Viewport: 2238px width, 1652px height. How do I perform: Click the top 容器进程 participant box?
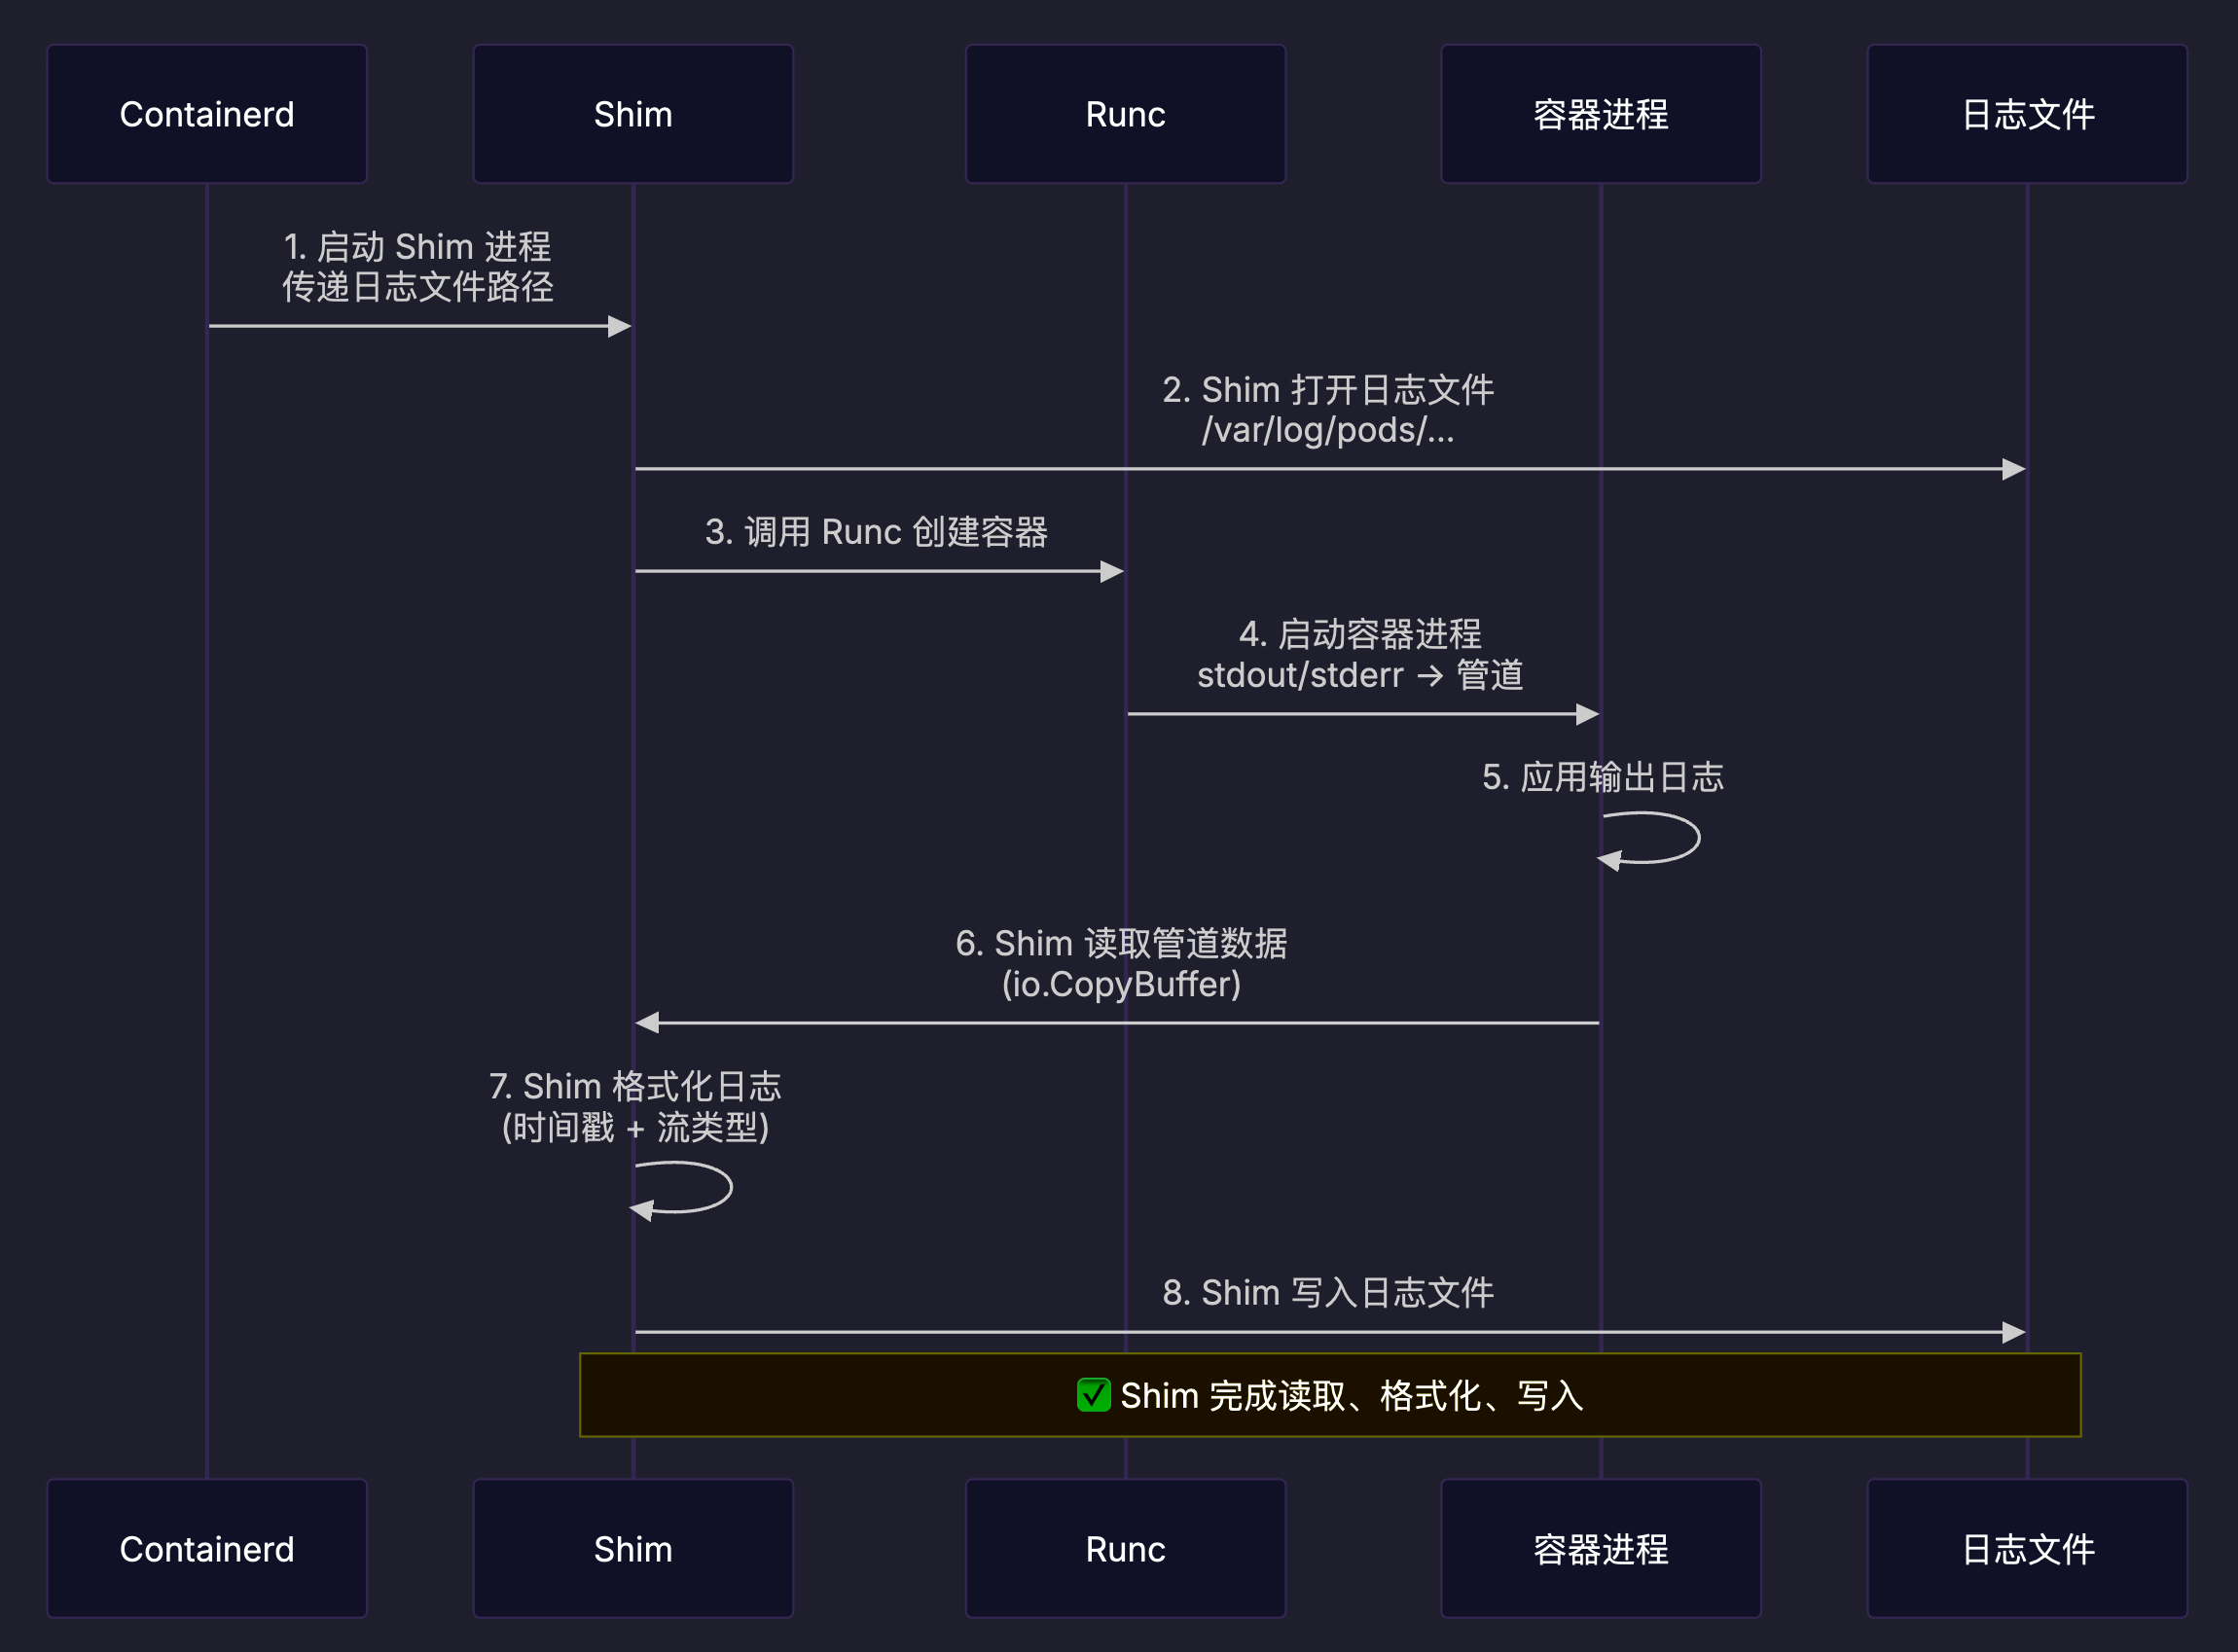[x=1600, y=114]
